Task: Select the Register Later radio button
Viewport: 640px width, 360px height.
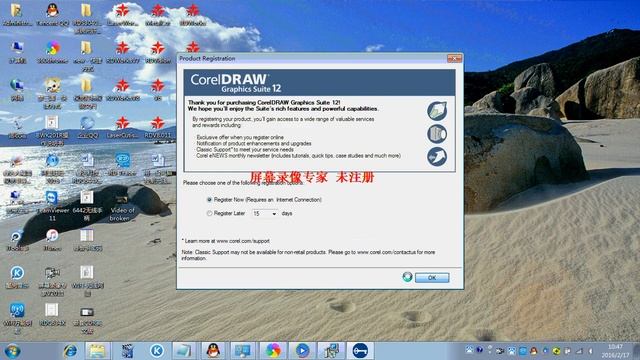Action: tap(209, 213)
